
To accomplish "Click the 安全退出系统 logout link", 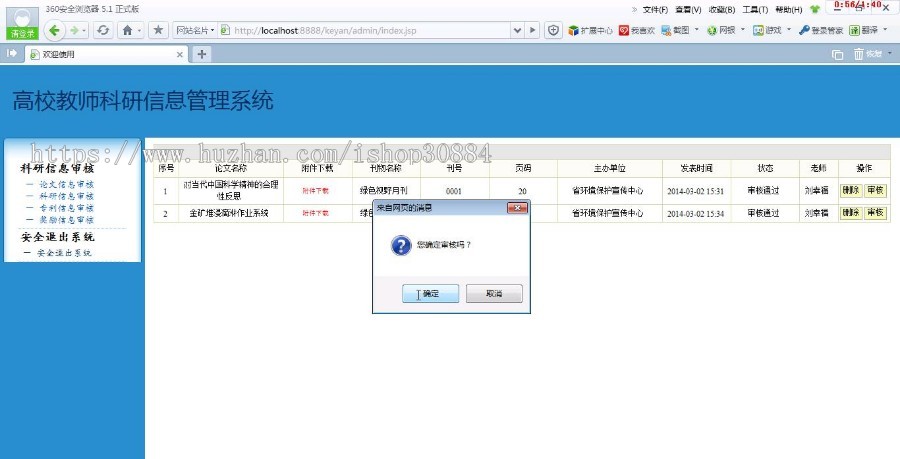I will [x=64, y=252].
